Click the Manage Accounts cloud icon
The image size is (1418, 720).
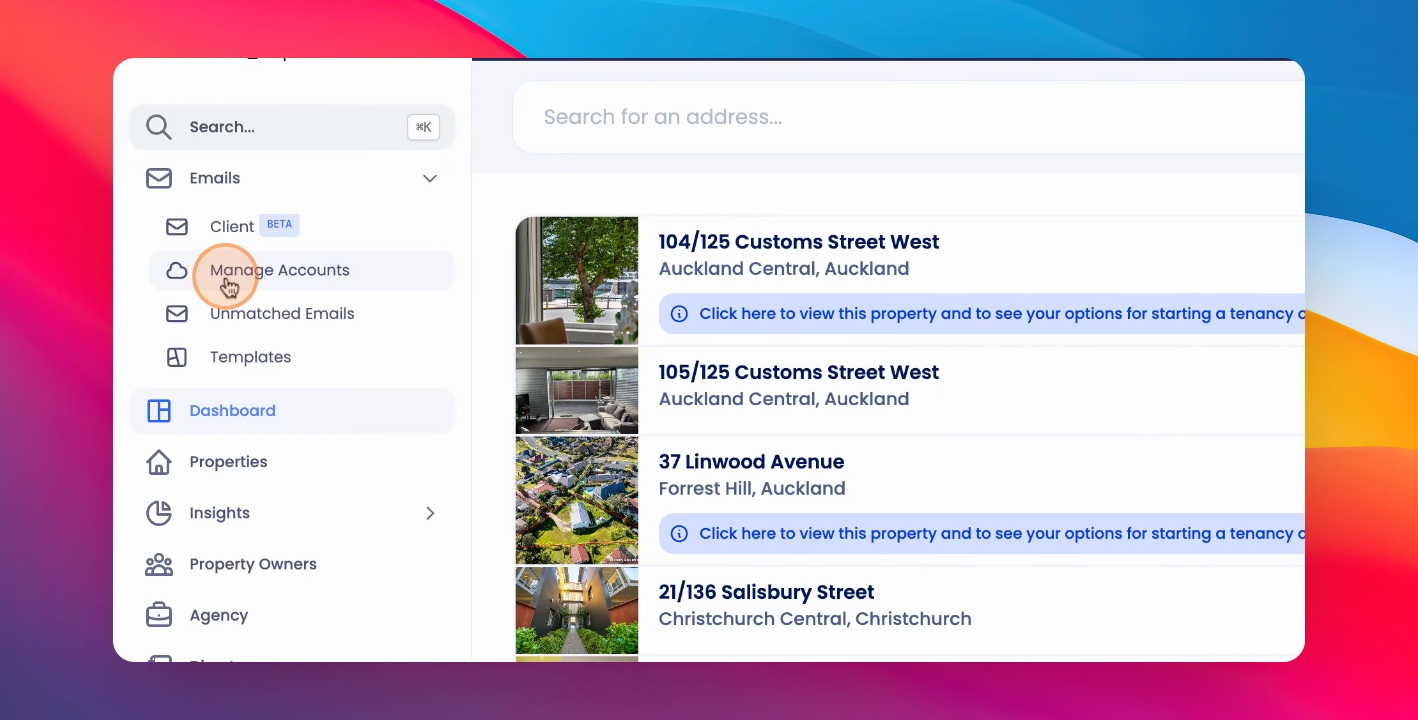(x=177, y=270)
